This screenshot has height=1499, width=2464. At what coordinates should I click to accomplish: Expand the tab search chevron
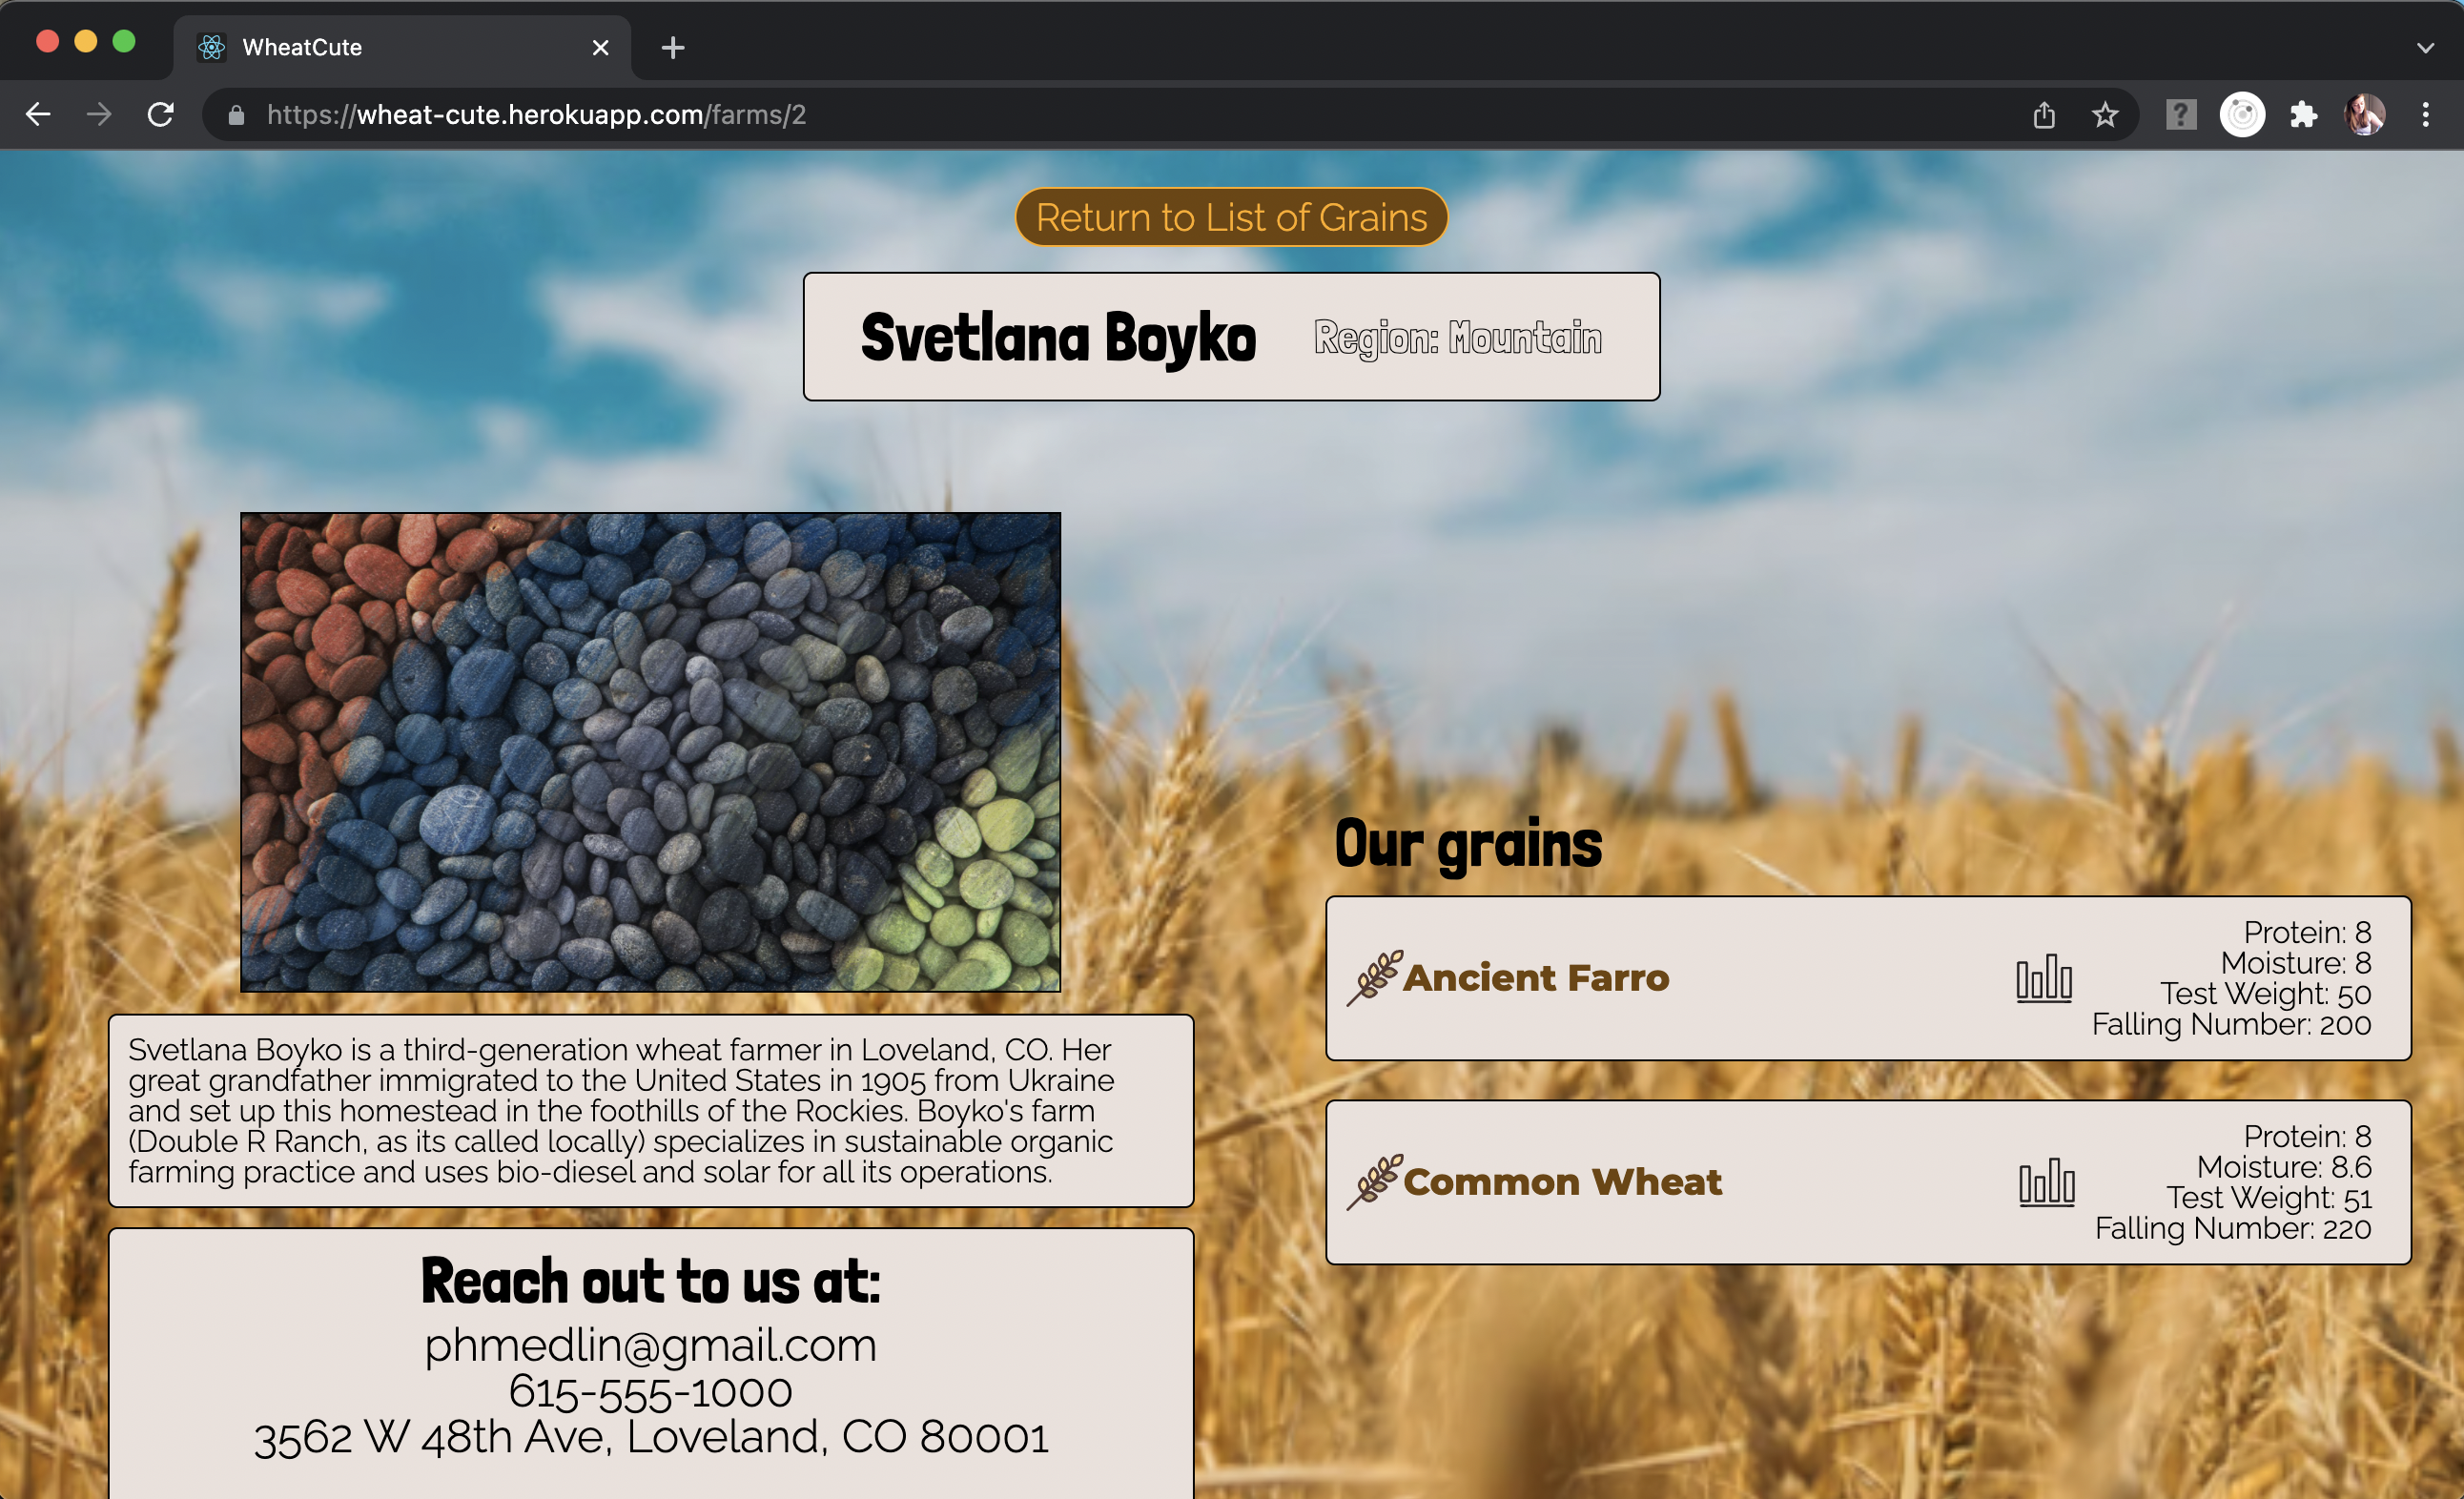click(2425, 47)
